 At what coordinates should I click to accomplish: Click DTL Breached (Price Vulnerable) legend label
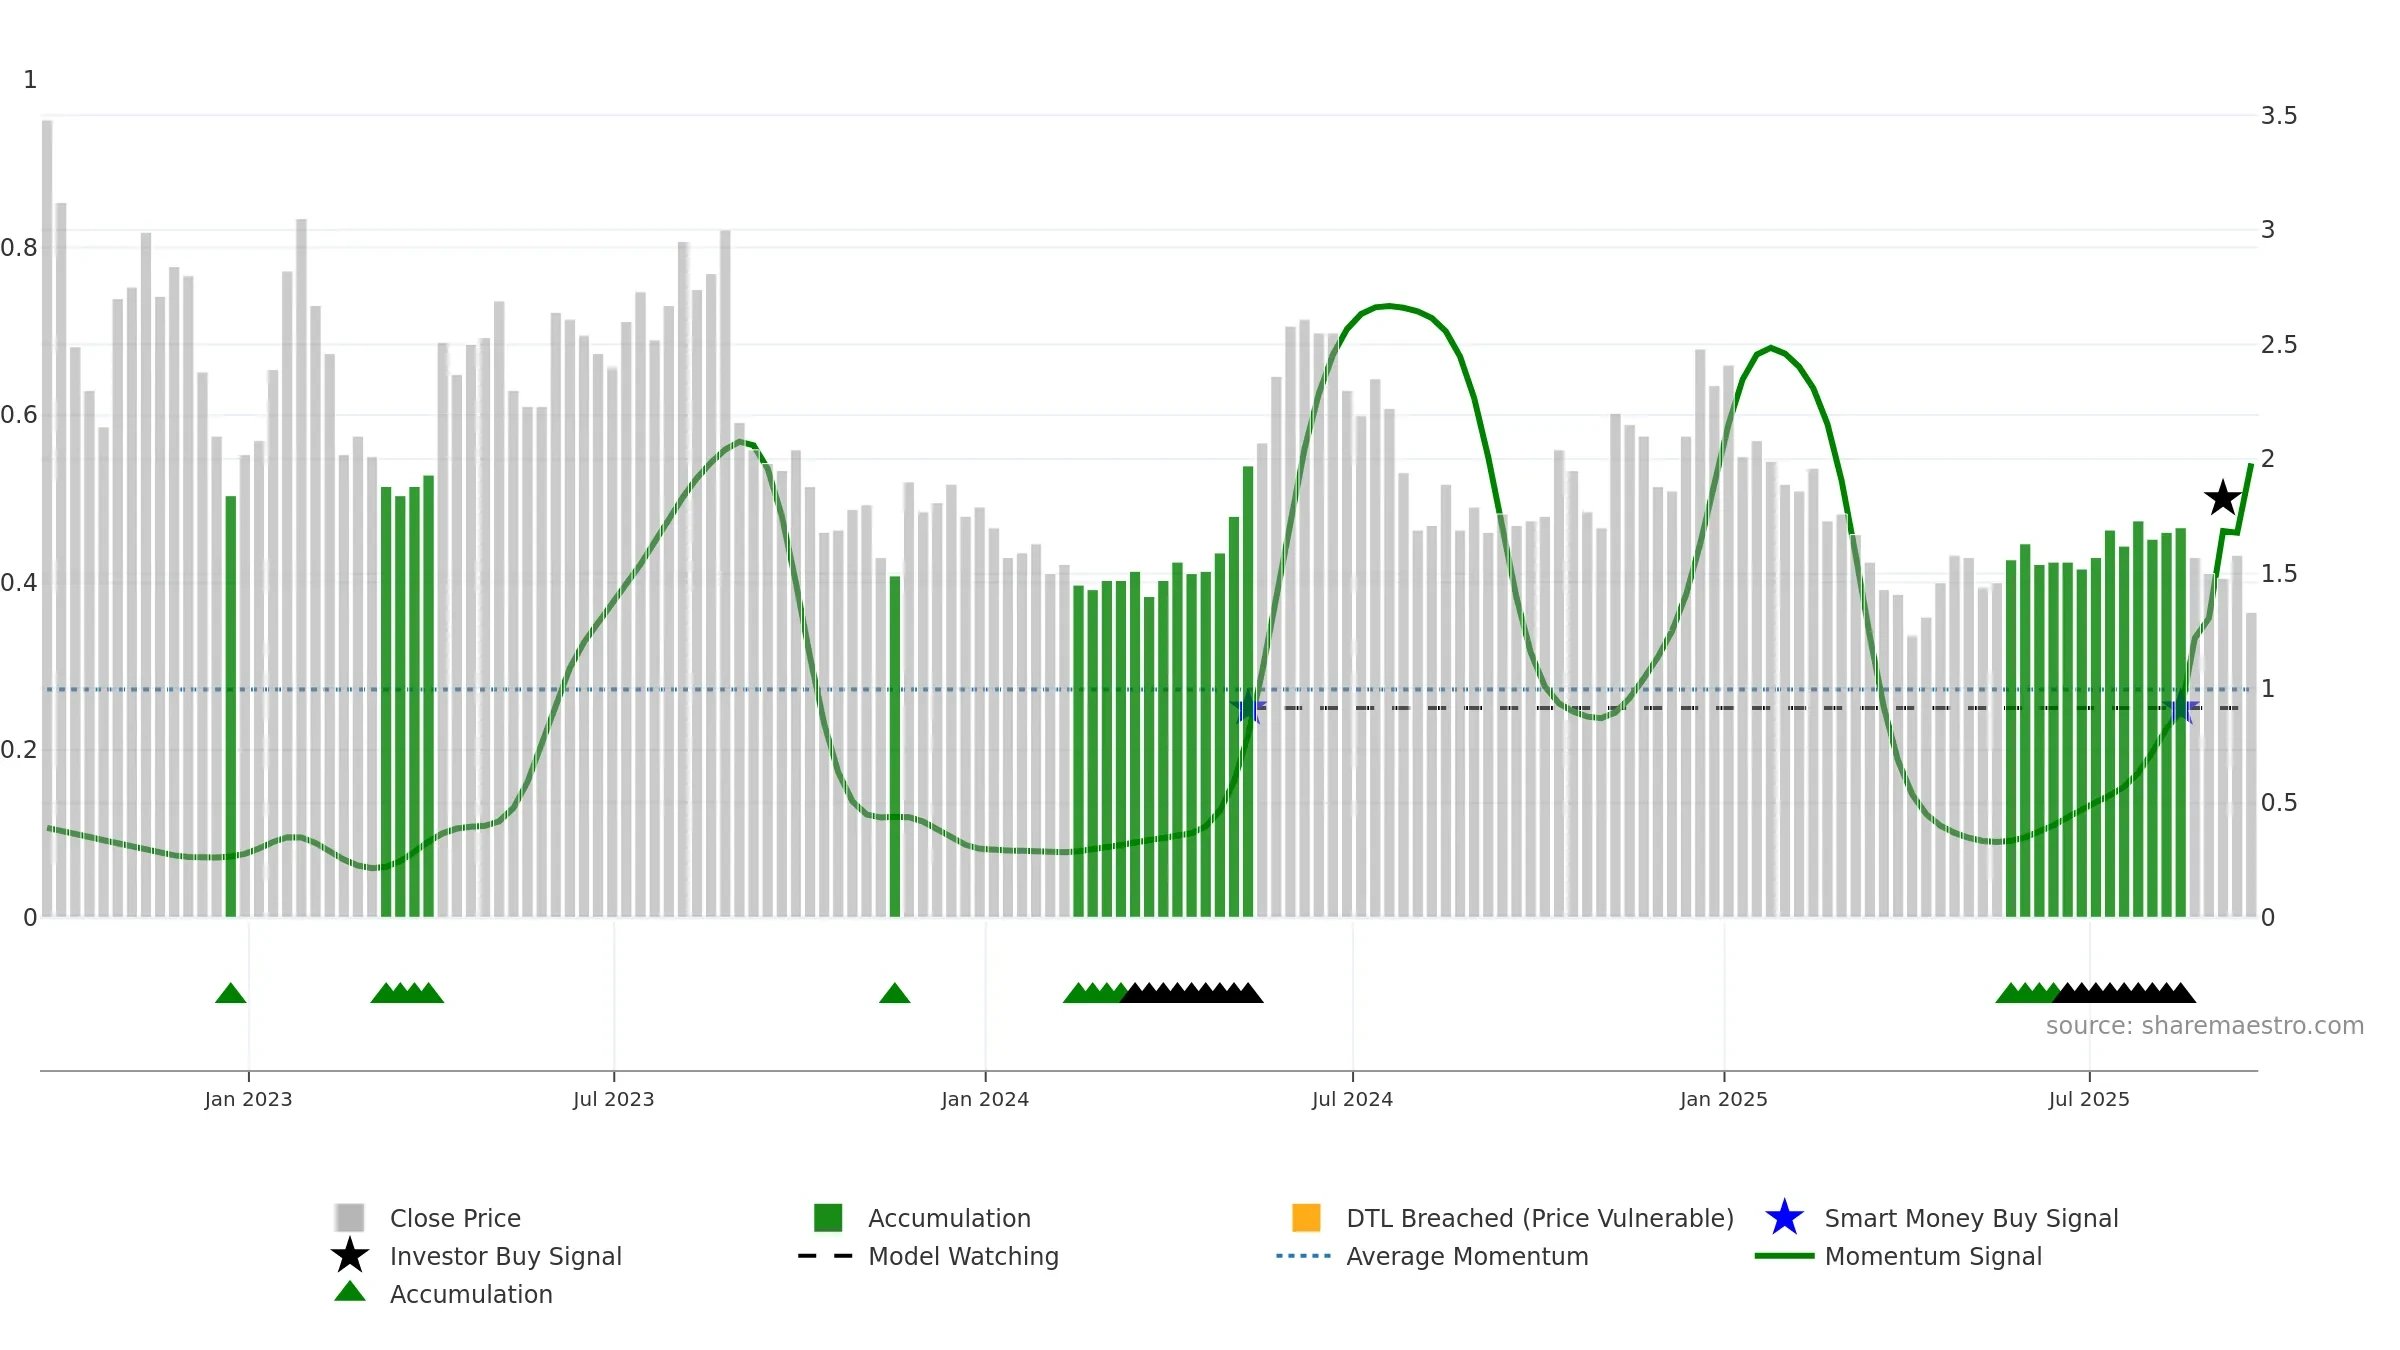click(1540, 1218)
